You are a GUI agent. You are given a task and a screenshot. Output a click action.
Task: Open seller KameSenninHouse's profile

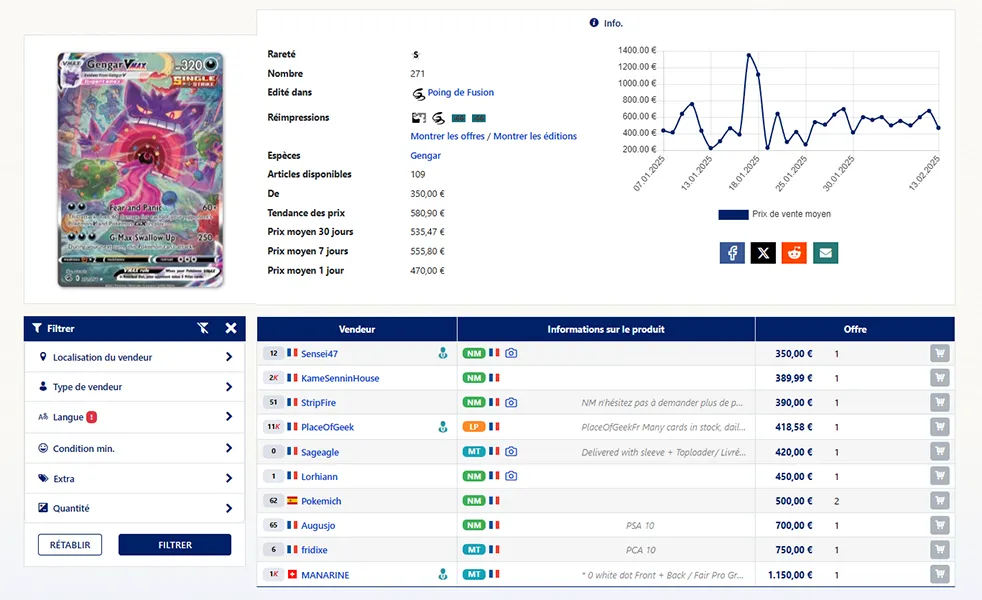[340, 378]
